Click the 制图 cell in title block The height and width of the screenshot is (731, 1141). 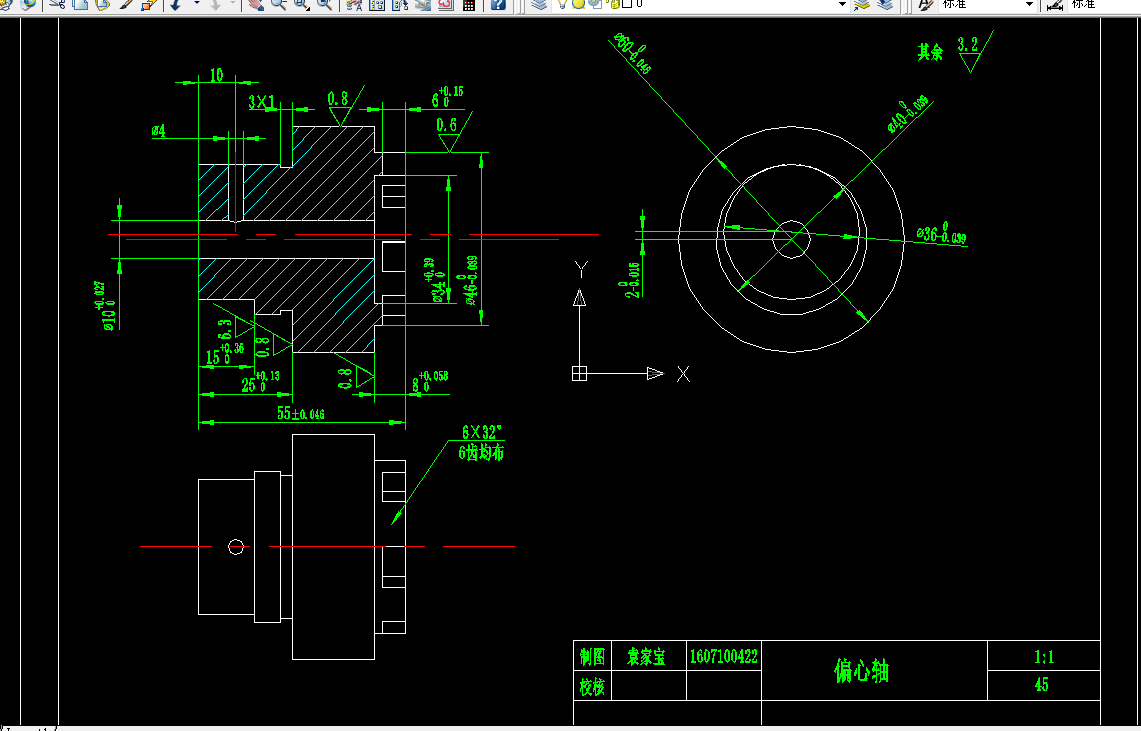point(594,657)
